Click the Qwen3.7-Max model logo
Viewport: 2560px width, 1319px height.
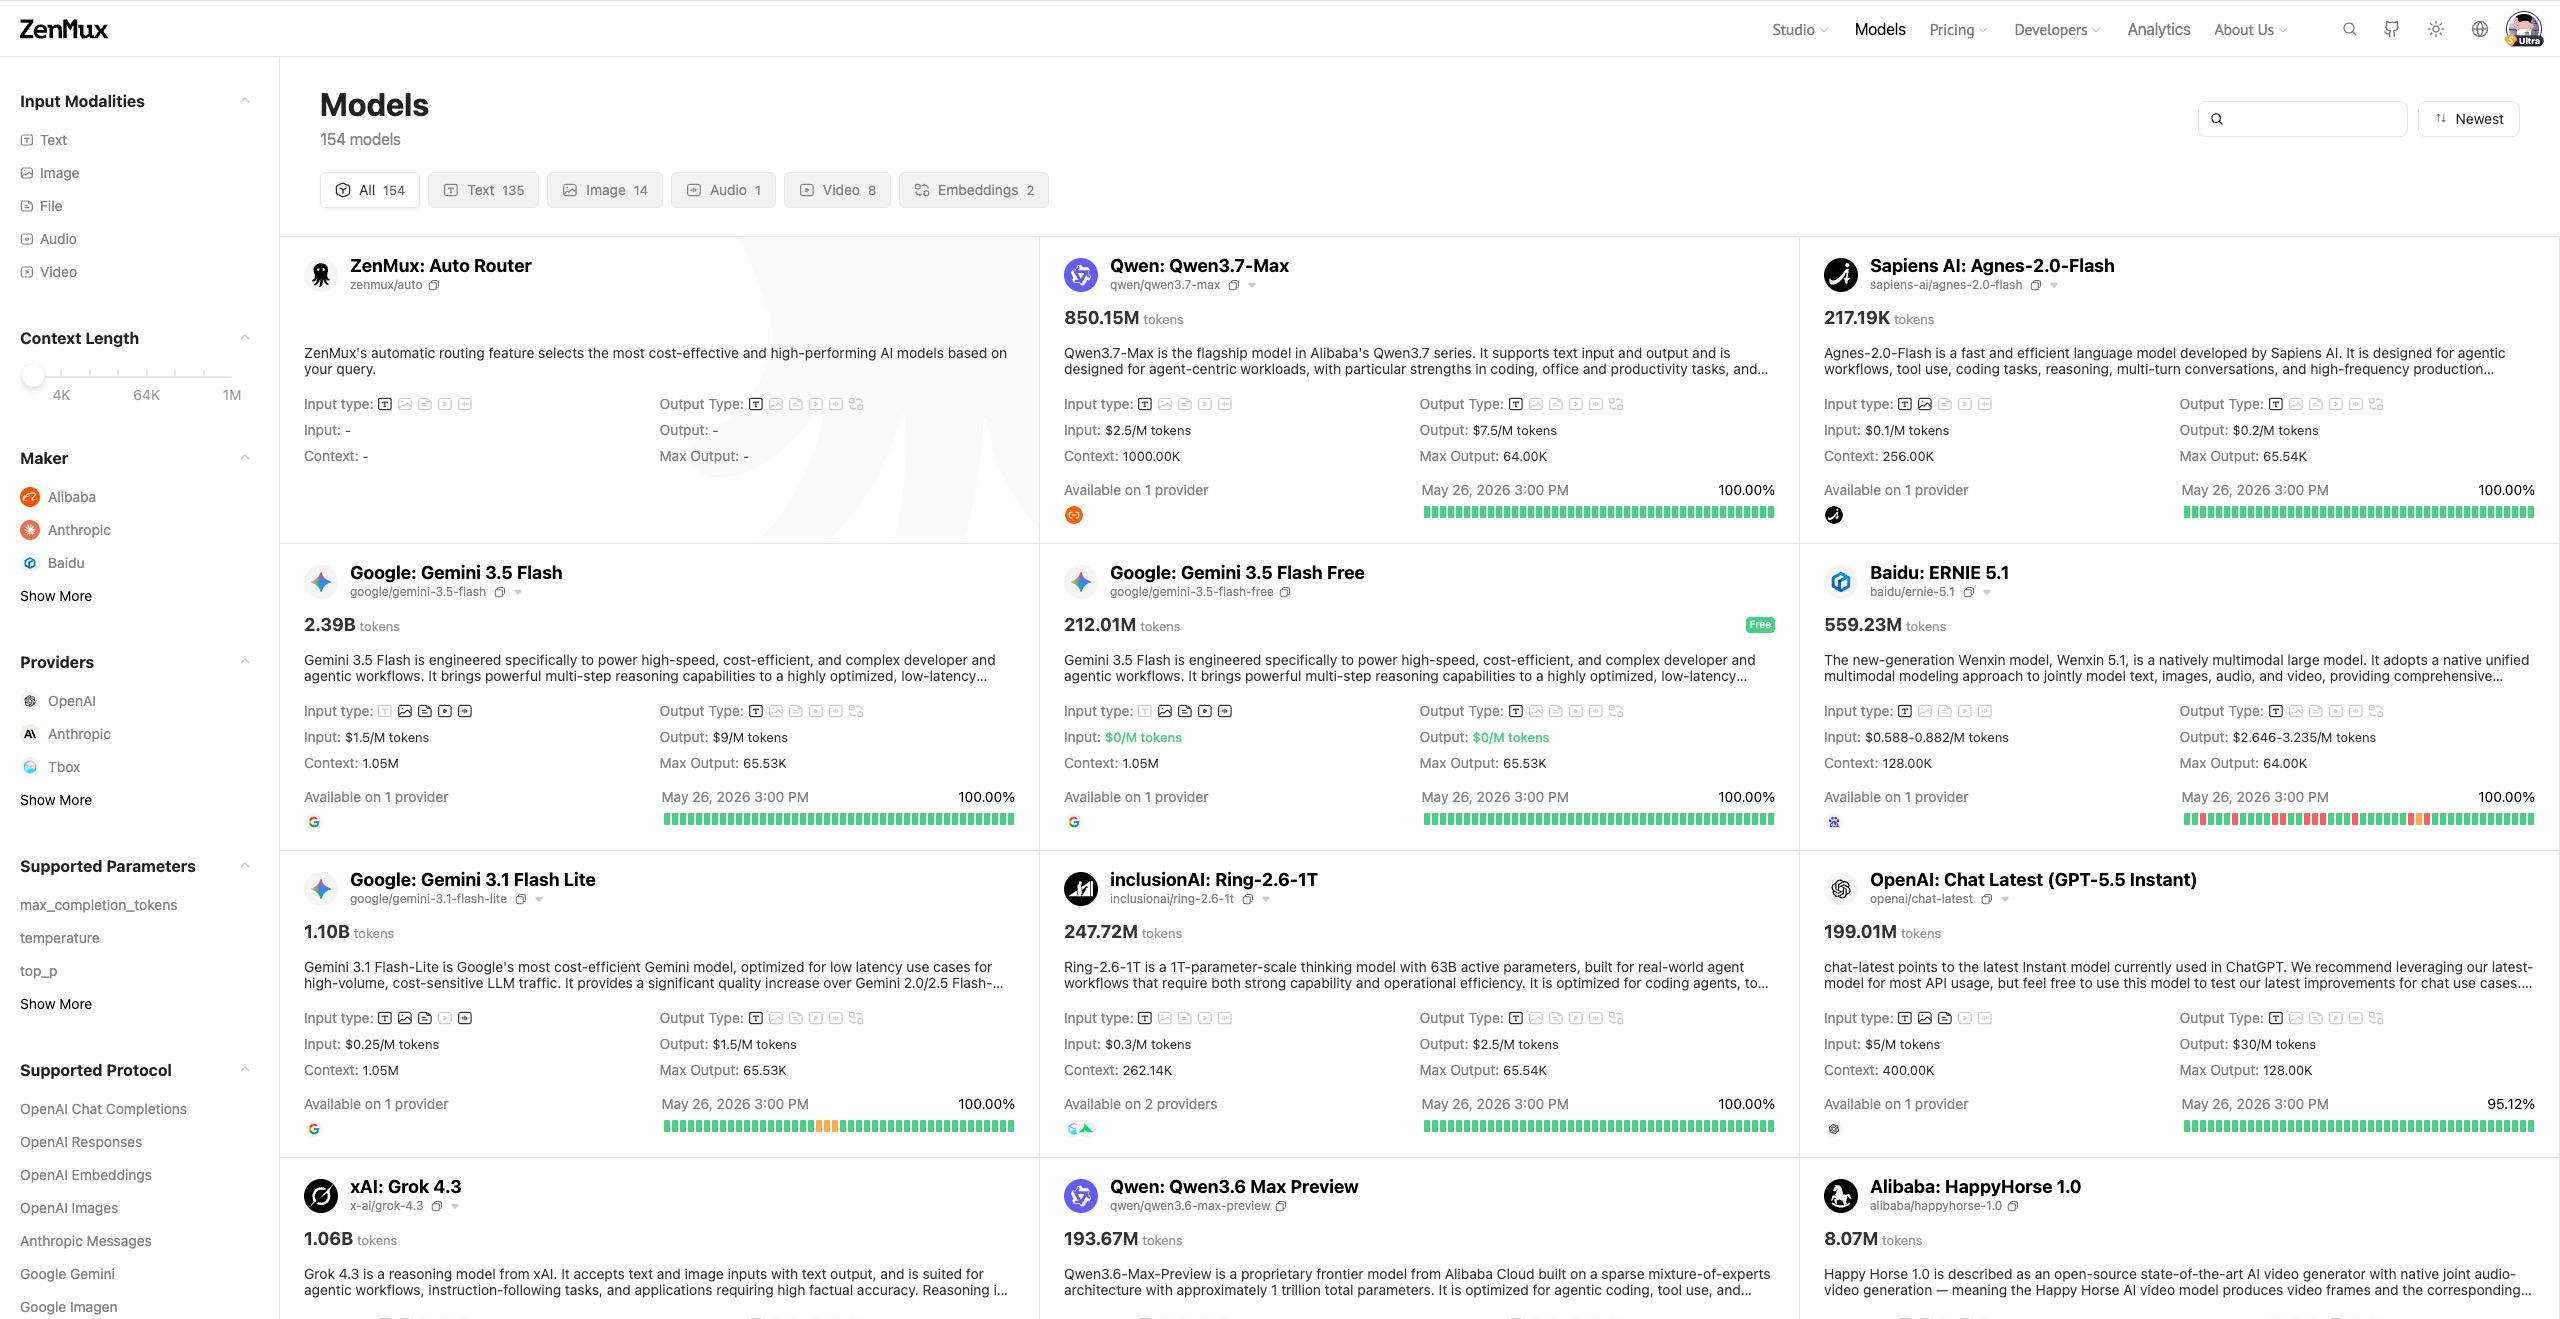(x=1081, y=274)
